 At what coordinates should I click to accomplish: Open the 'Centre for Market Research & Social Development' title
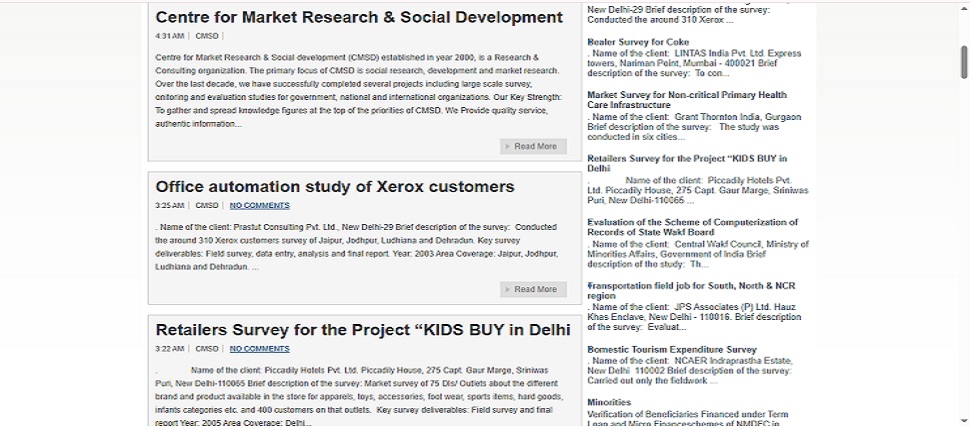(x=359, y=17)
